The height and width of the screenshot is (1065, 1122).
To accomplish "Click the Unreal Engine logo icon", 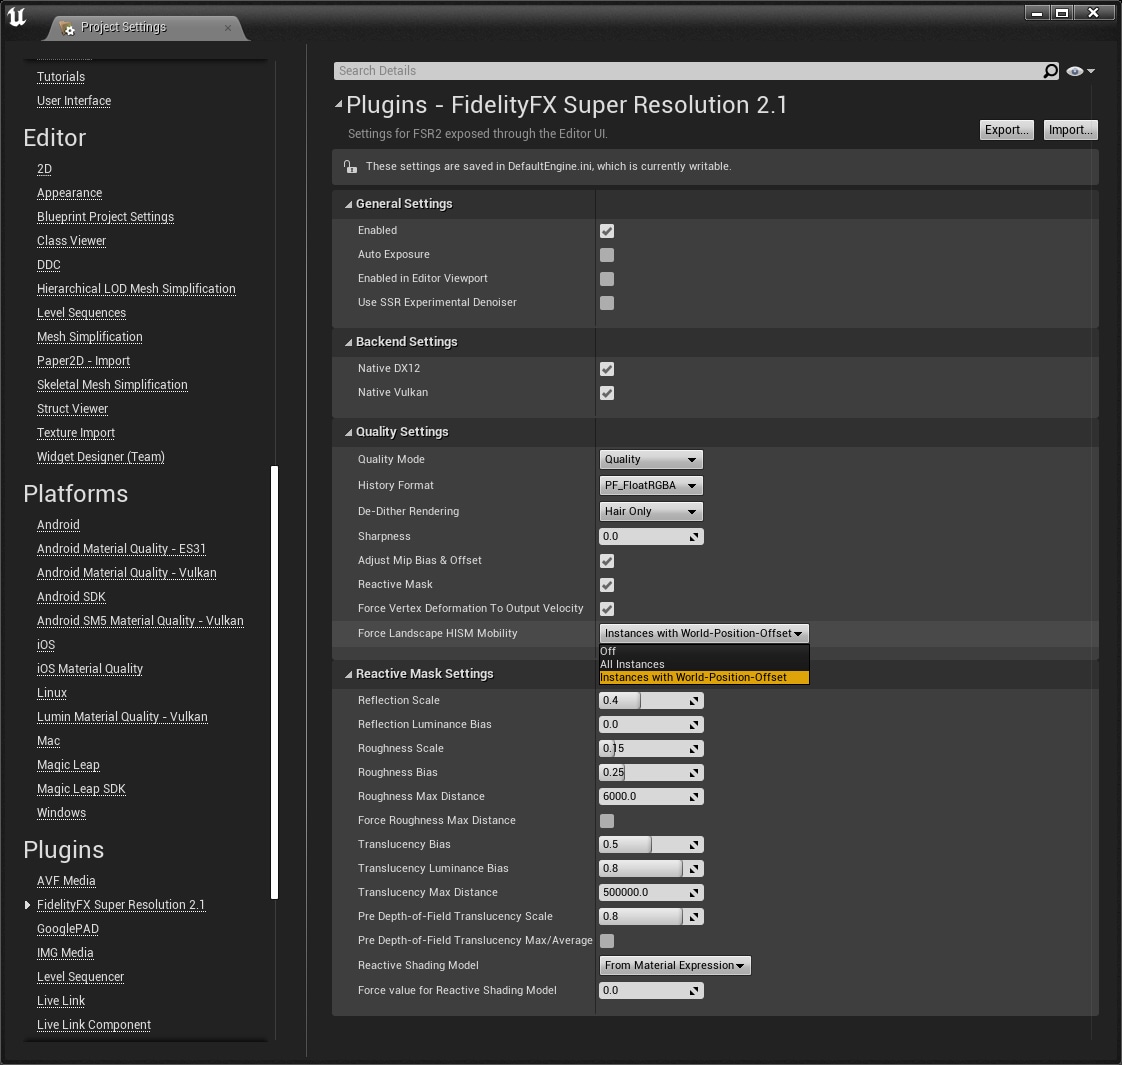I will (x=17, y=18).
